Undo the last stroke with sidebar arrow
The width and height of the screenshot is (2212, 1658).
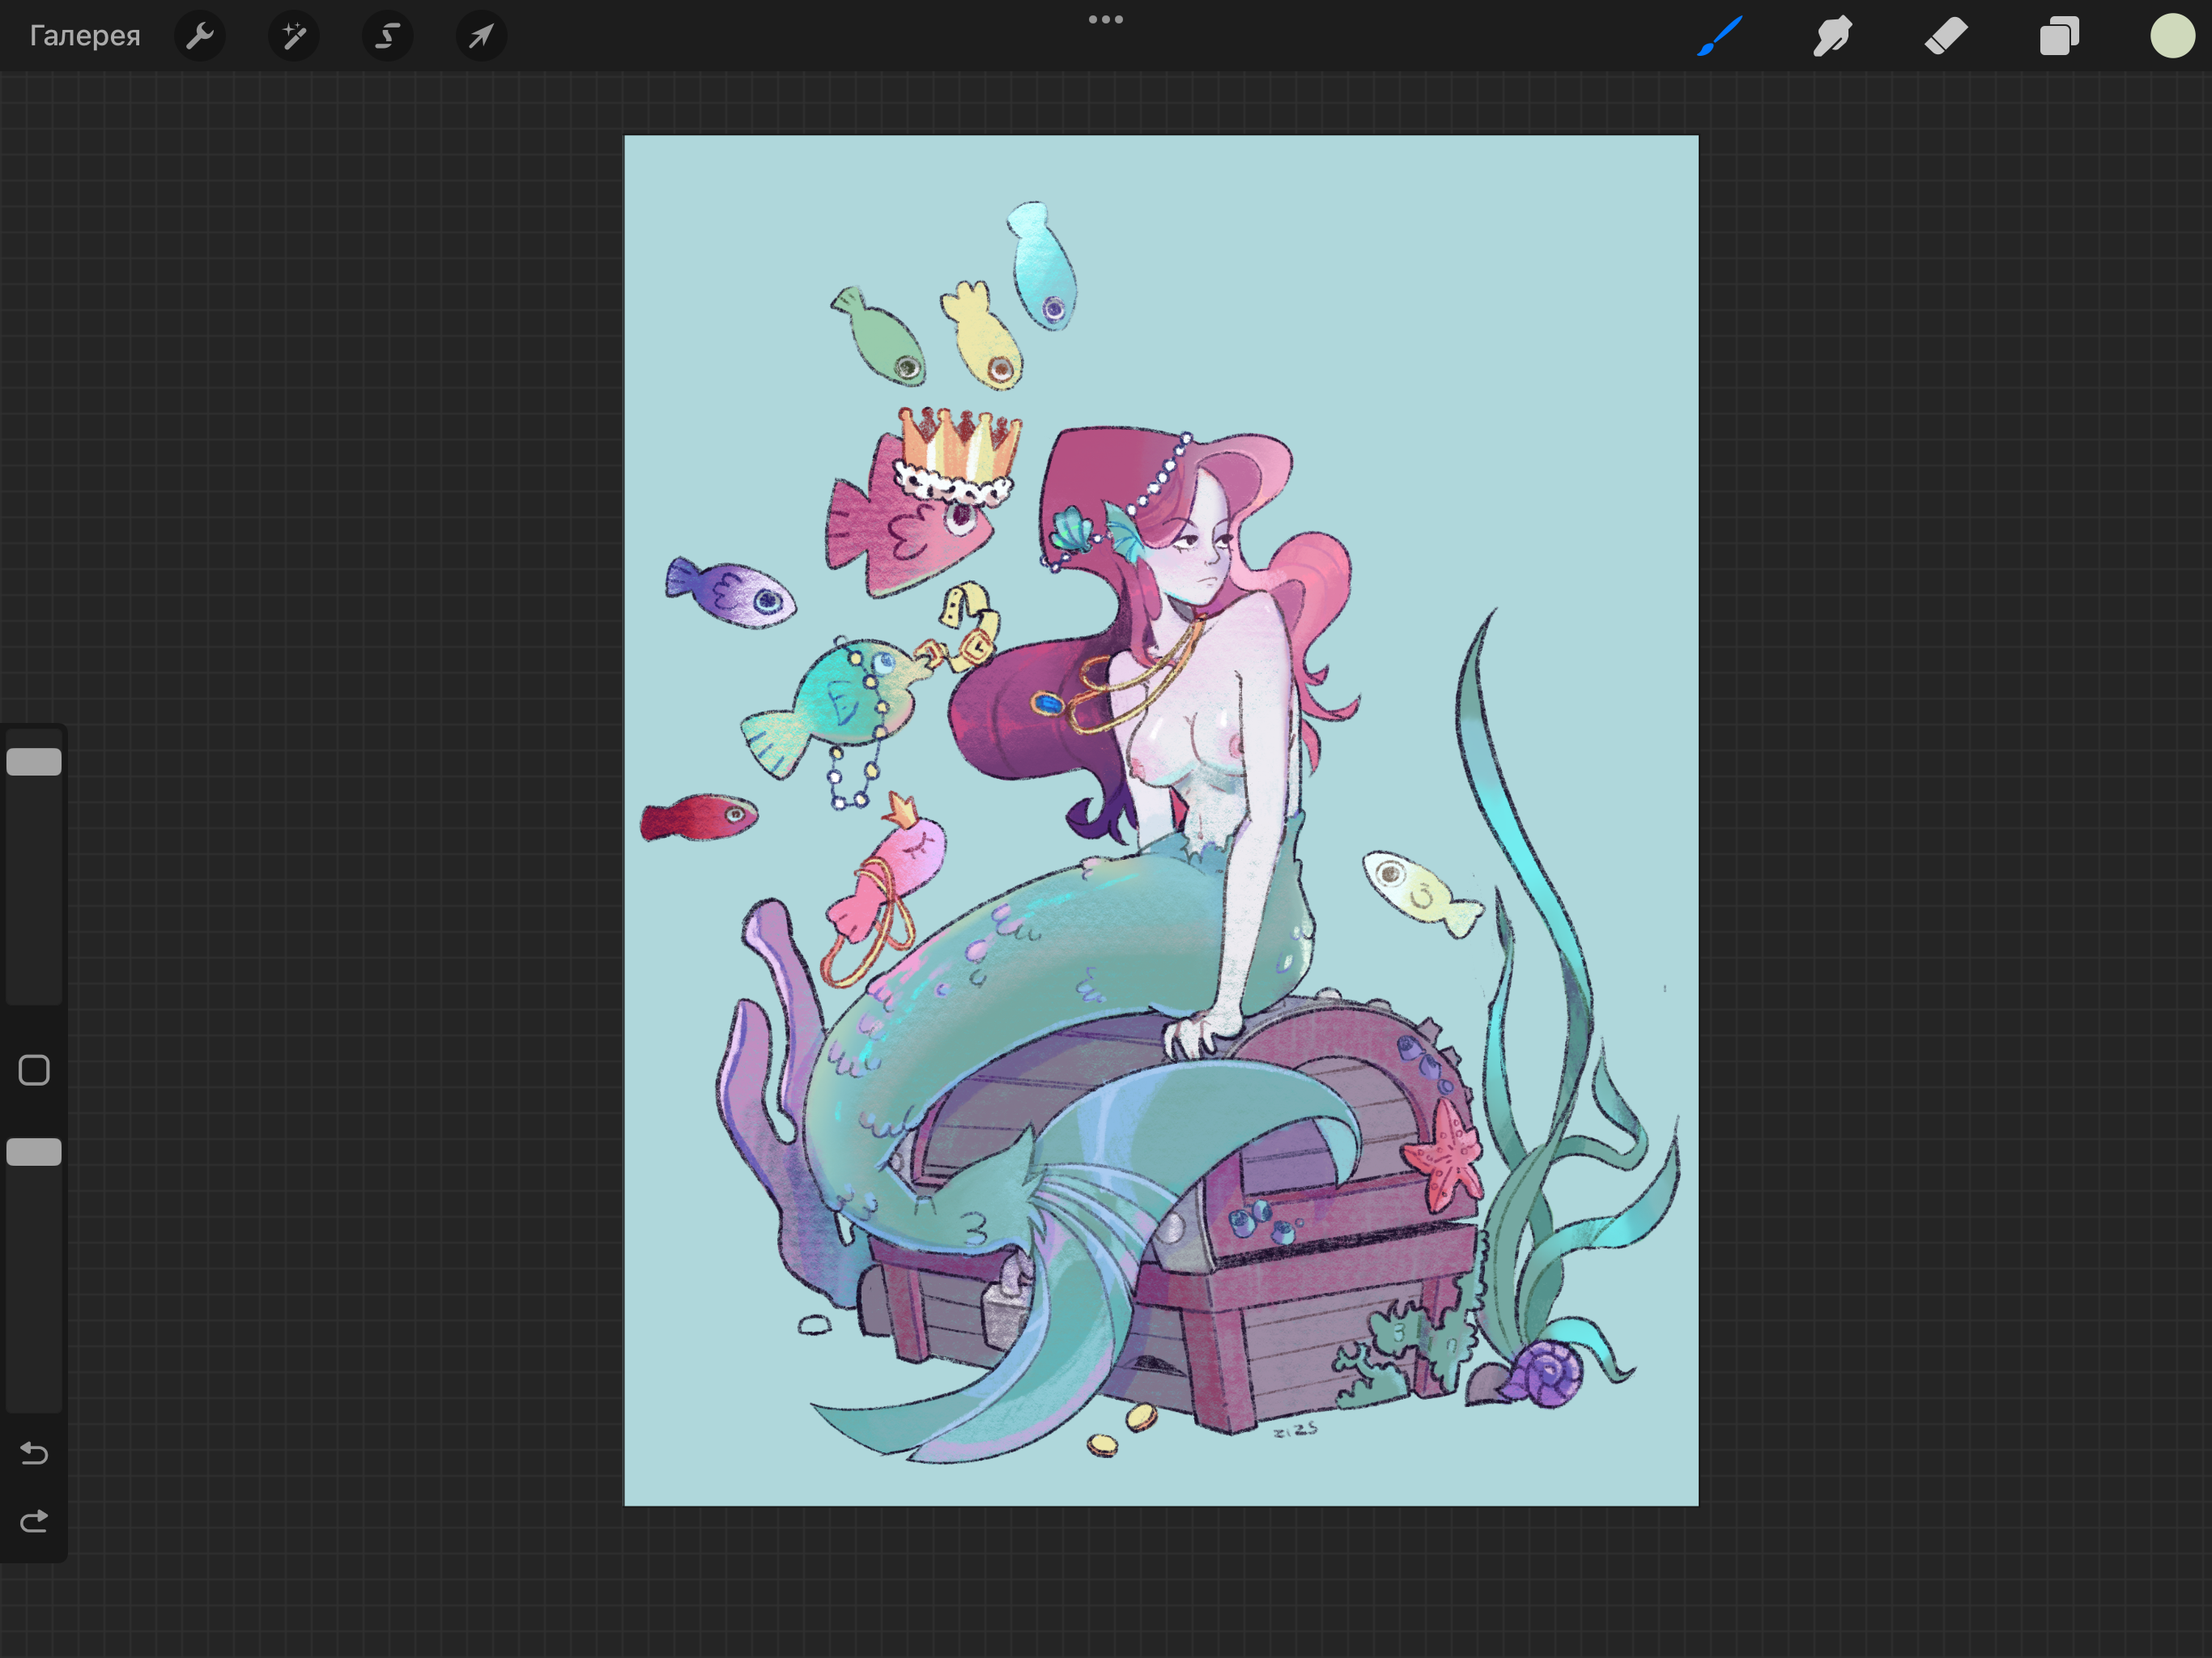[x=34, y=1452]
